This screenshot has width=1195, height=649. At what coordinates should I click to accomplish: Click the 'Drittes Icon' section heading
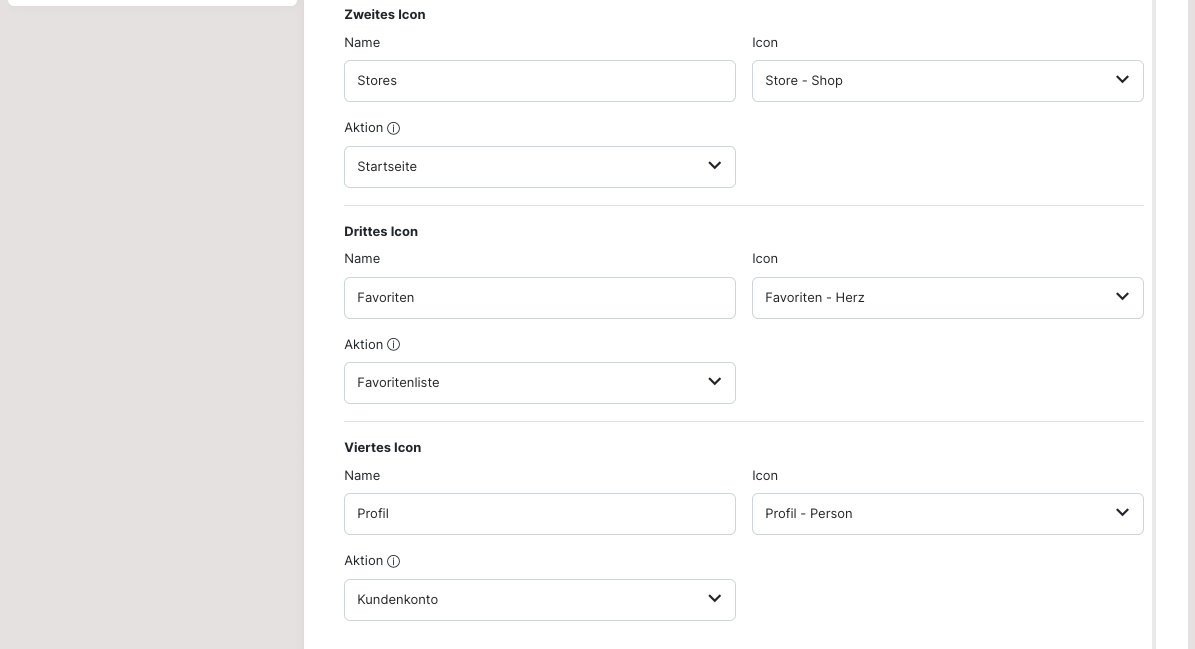(381, 232)
